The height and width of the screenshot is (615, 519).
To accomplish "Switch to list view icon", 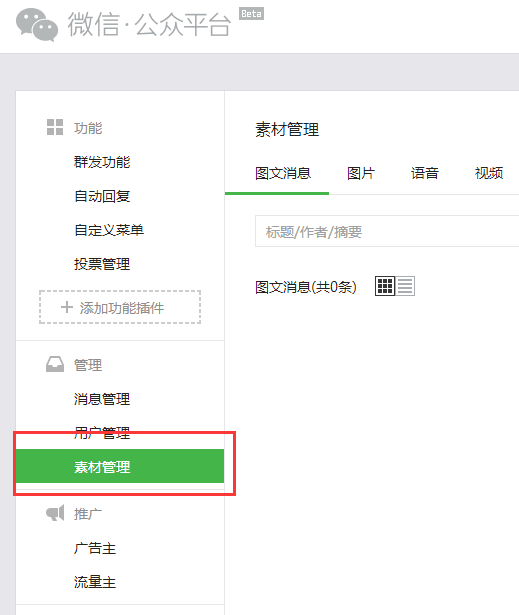I will pos(405,286).
